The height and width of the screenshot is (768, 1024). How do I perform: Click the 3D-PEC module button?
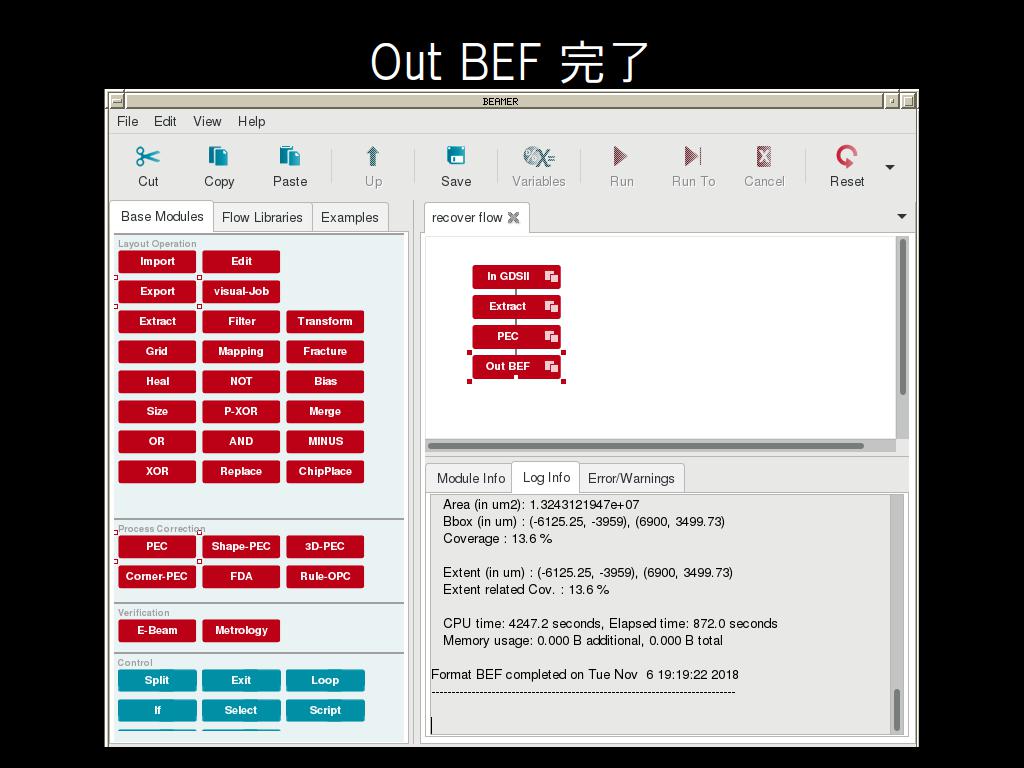tap(325, 547)
